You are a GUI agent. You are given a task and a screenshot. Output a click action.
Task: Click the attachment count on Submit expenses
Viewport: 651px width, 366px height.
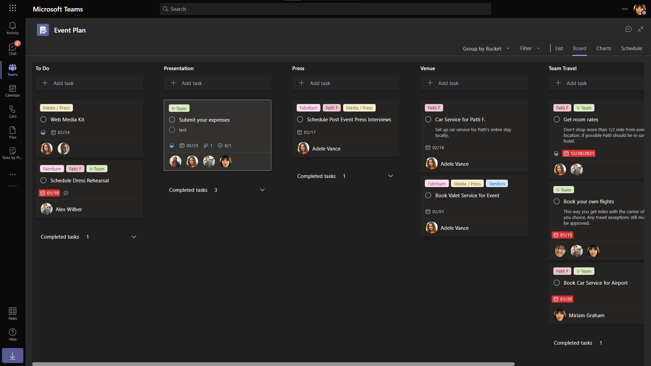[208, 146]
